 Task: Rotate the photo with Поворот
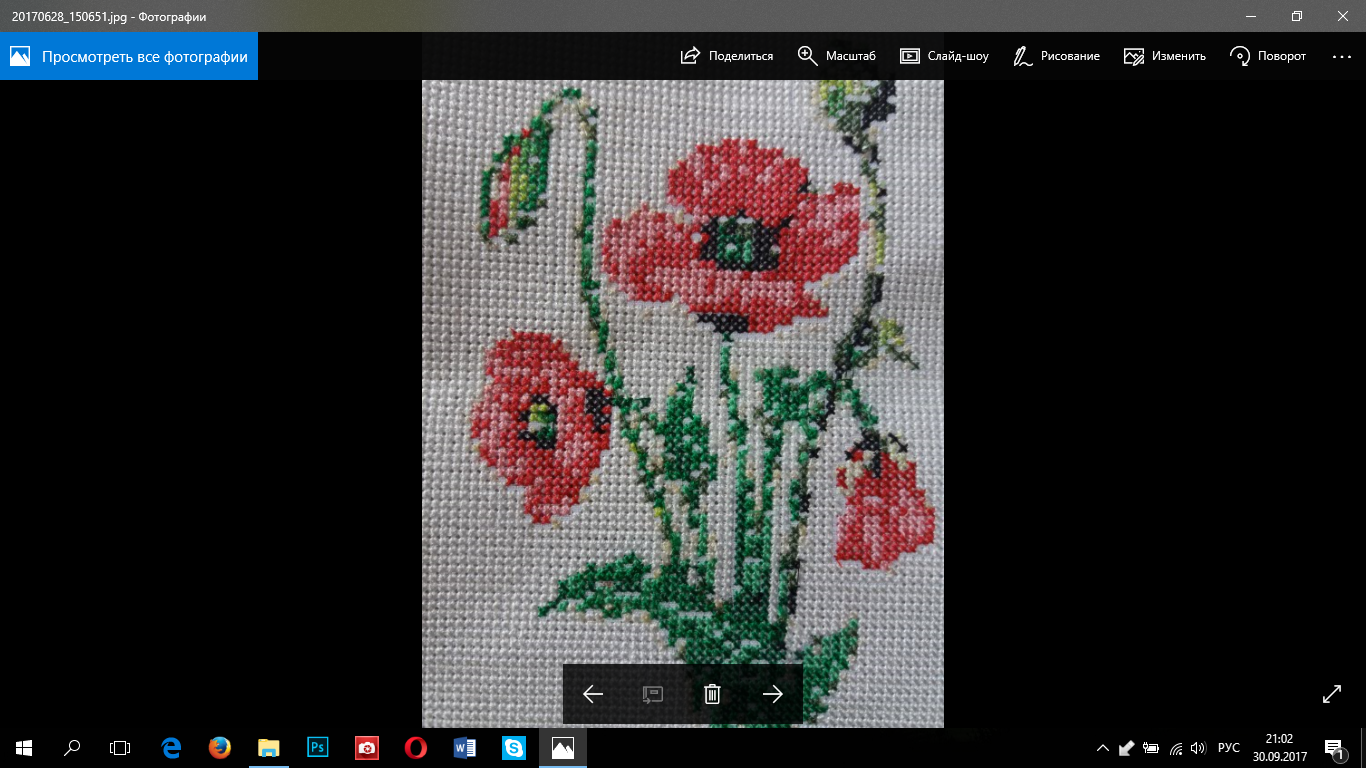click(1268, 56)
